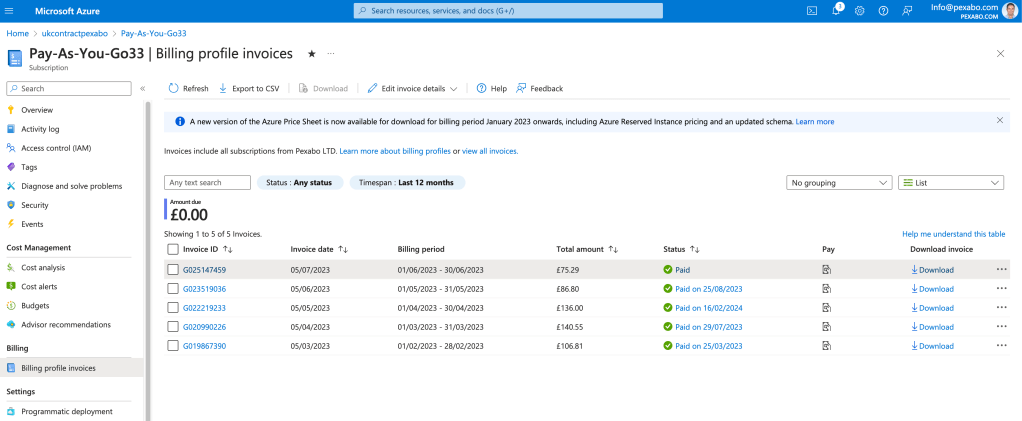
Task: Dismiss the Azure Price Sheet info banner
Action: tap(1000, 121)
